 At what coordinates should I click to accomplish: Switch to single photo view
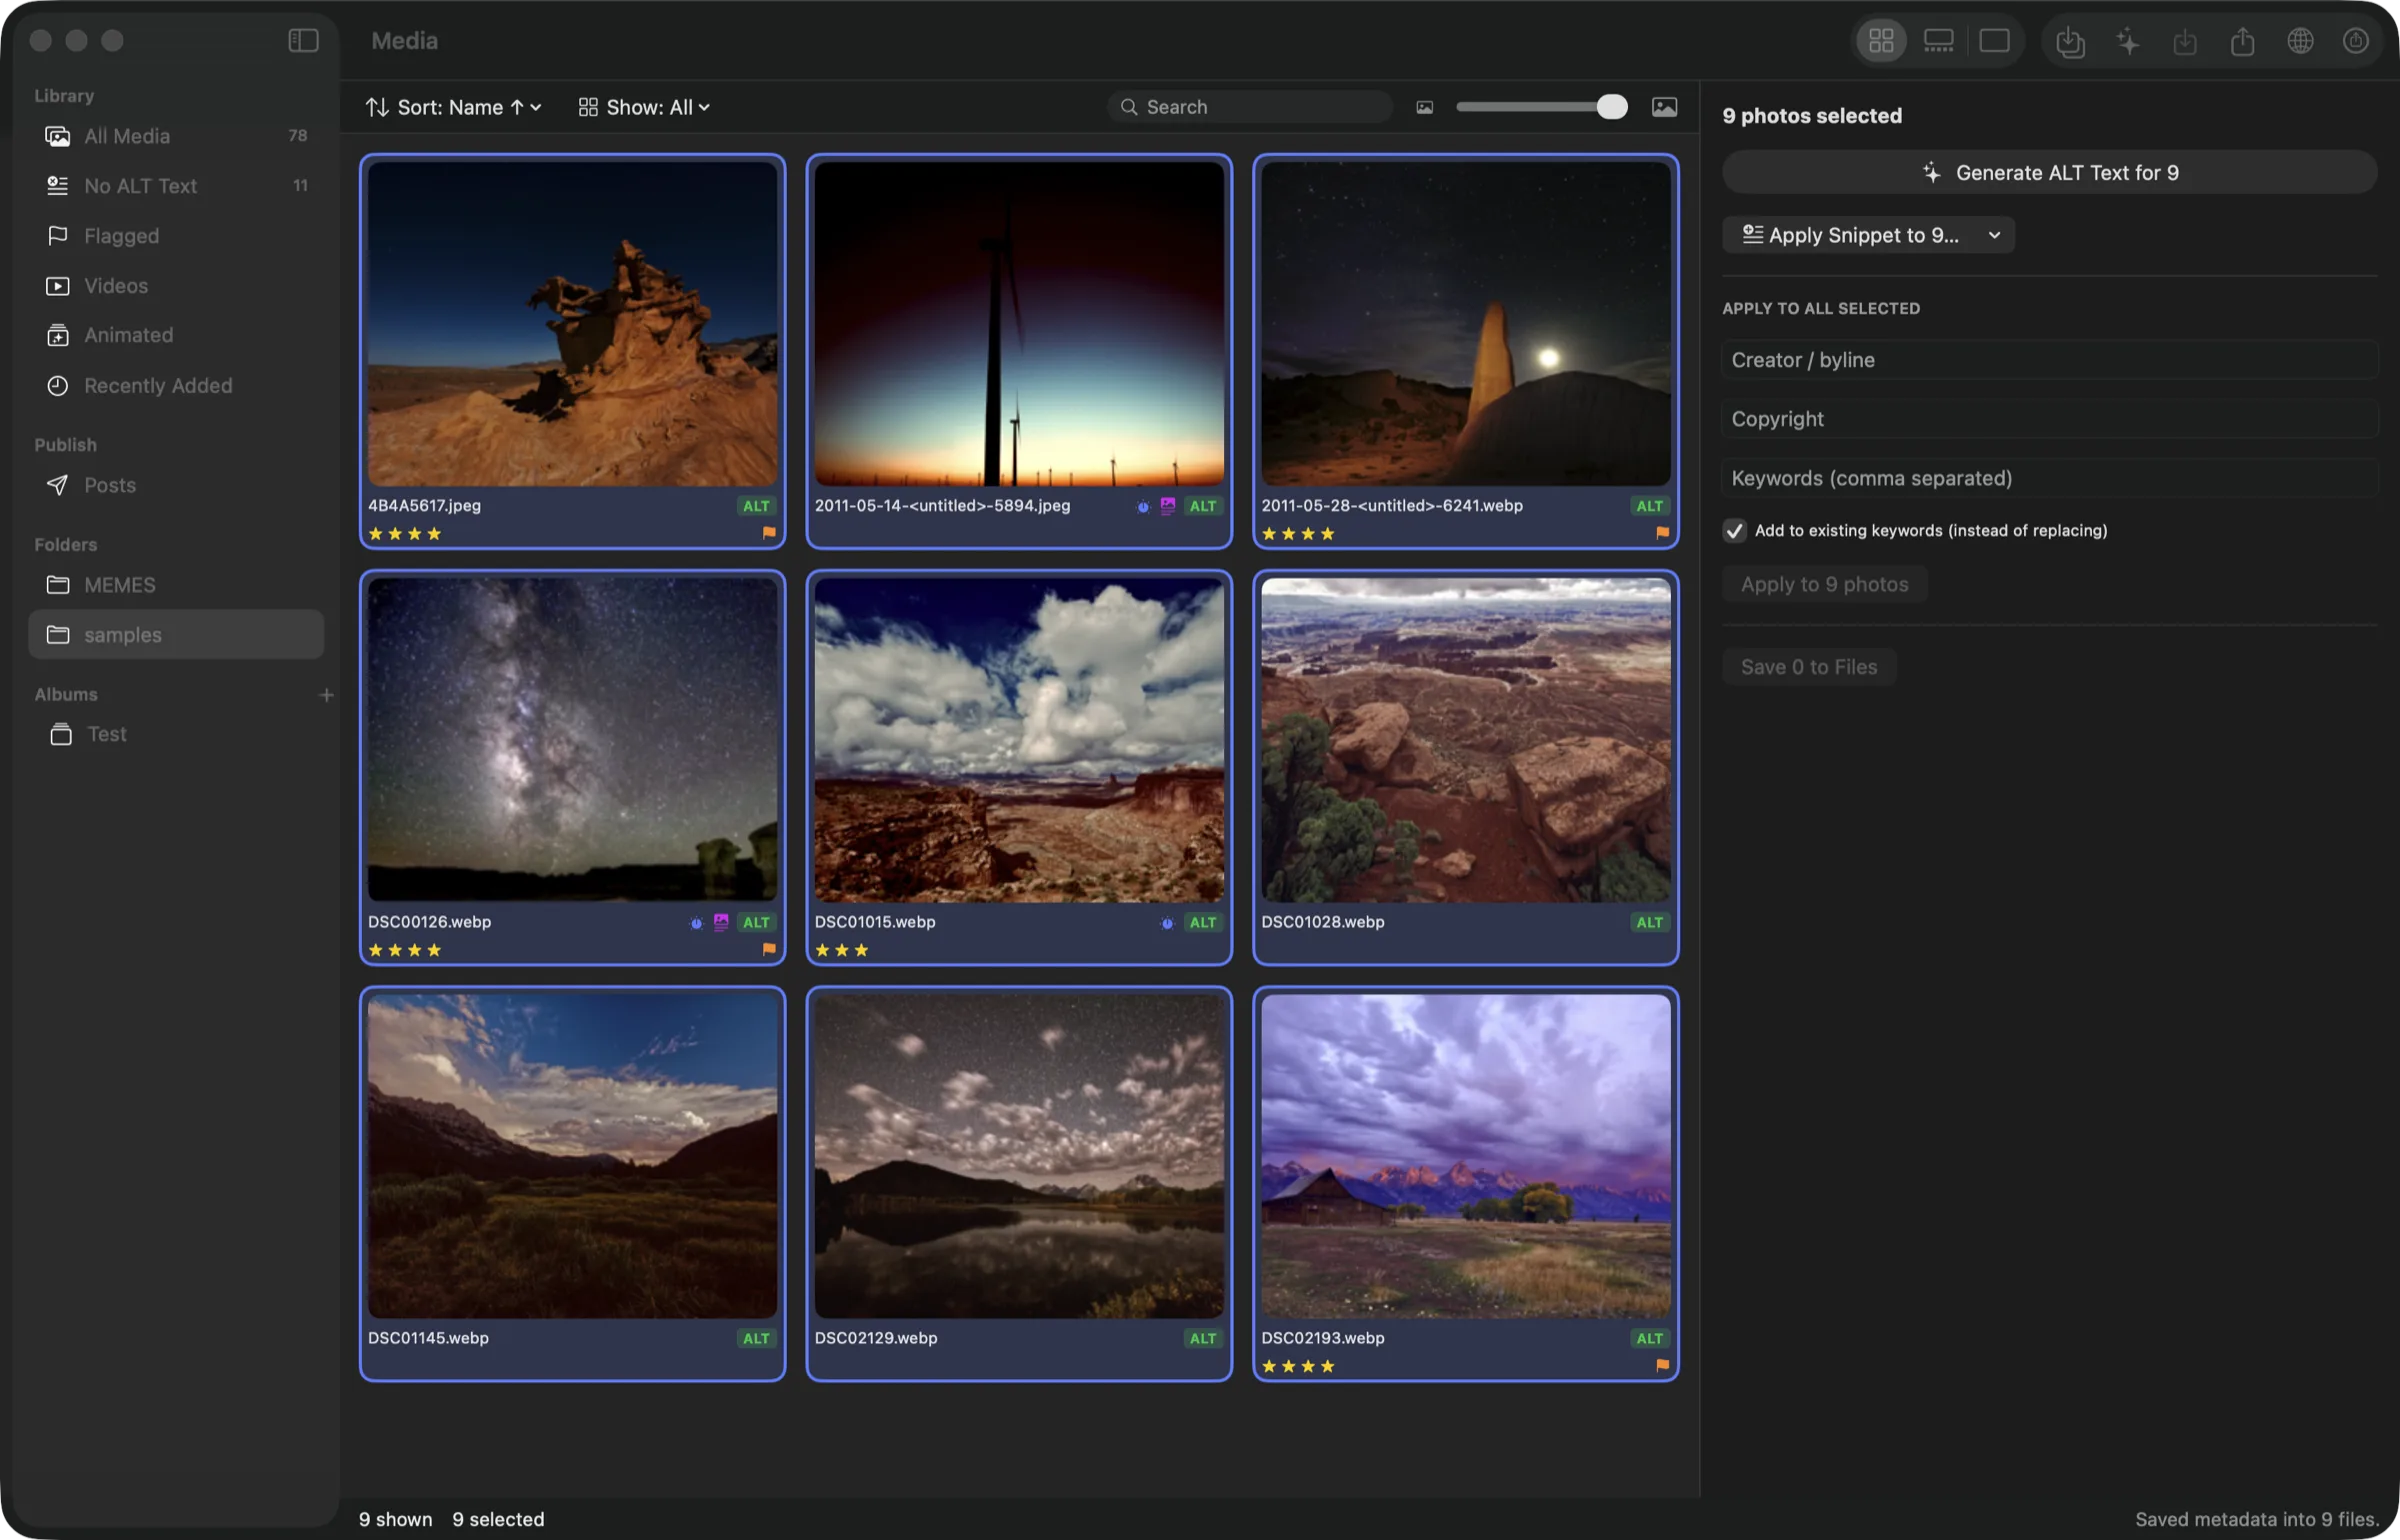coord(1994,41)
